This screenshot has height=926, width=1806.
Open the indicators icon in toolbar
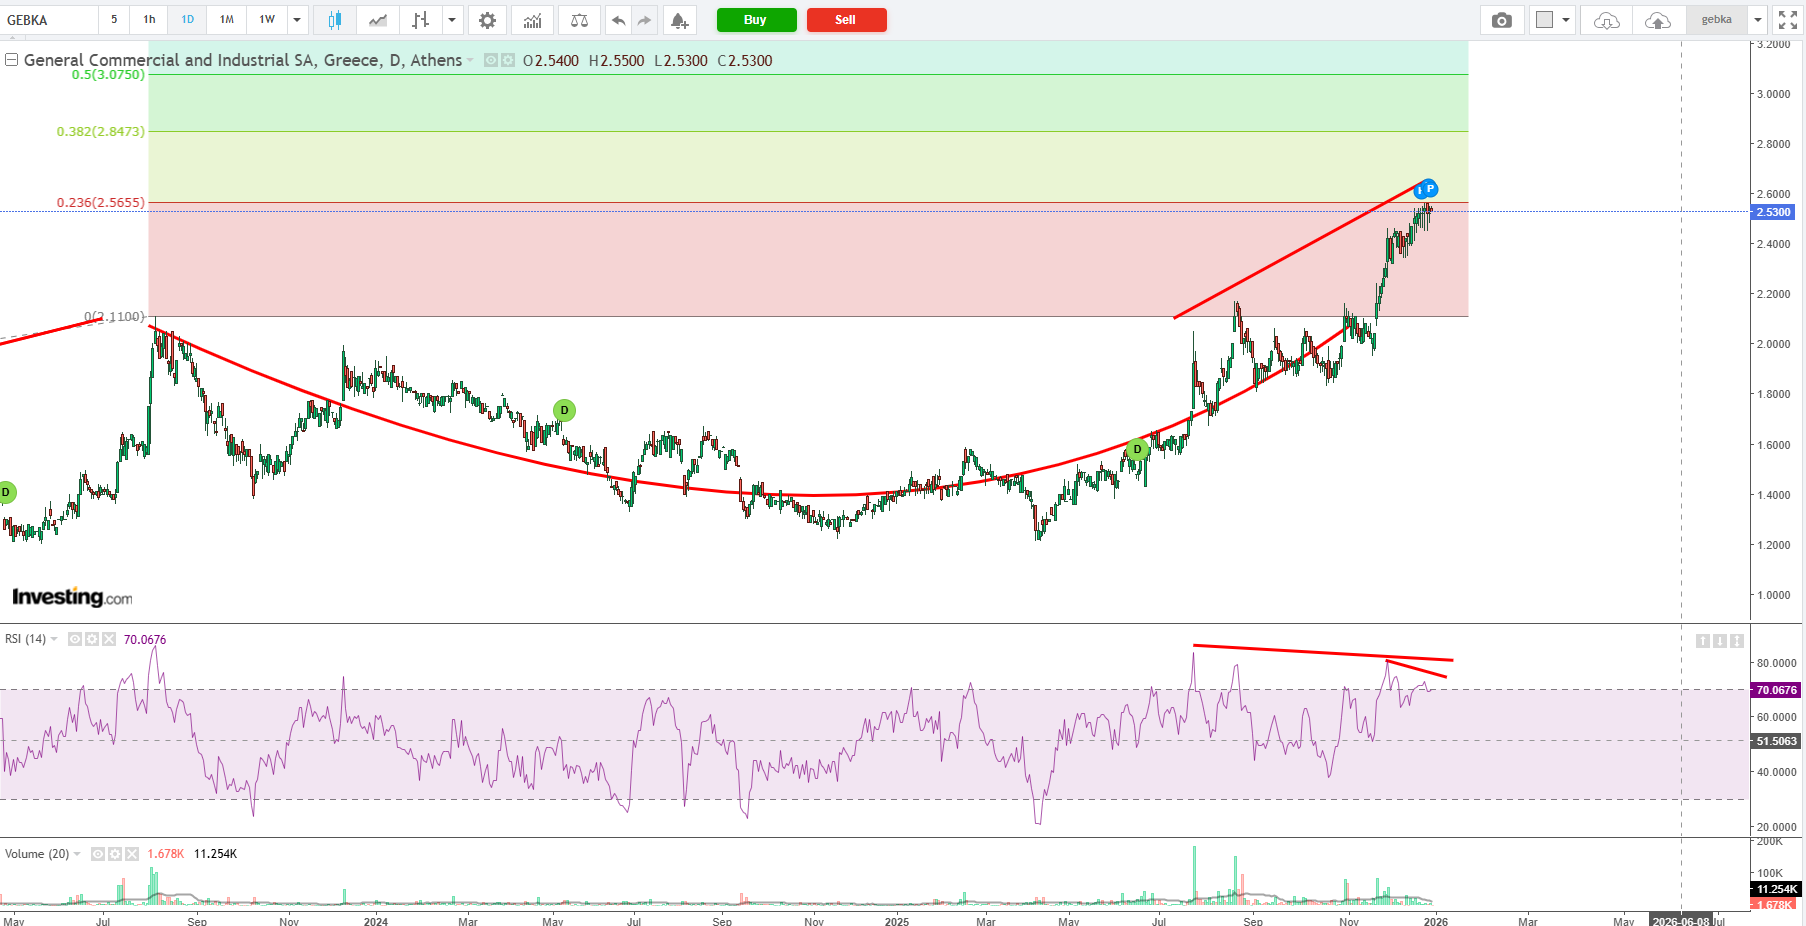532,20
